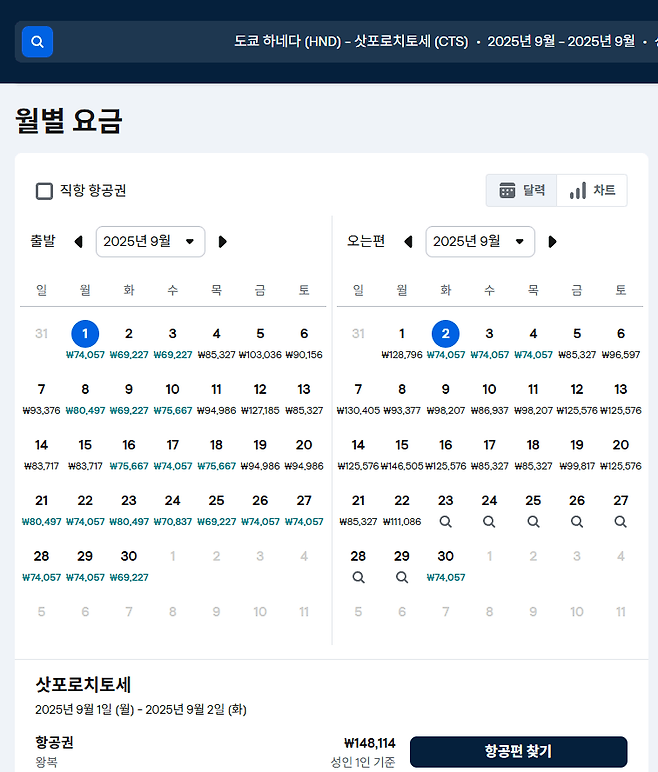Screen dimensions: 658x772
Task: Select departure date 5 priced ₩103,036
Action: (260, 341)
